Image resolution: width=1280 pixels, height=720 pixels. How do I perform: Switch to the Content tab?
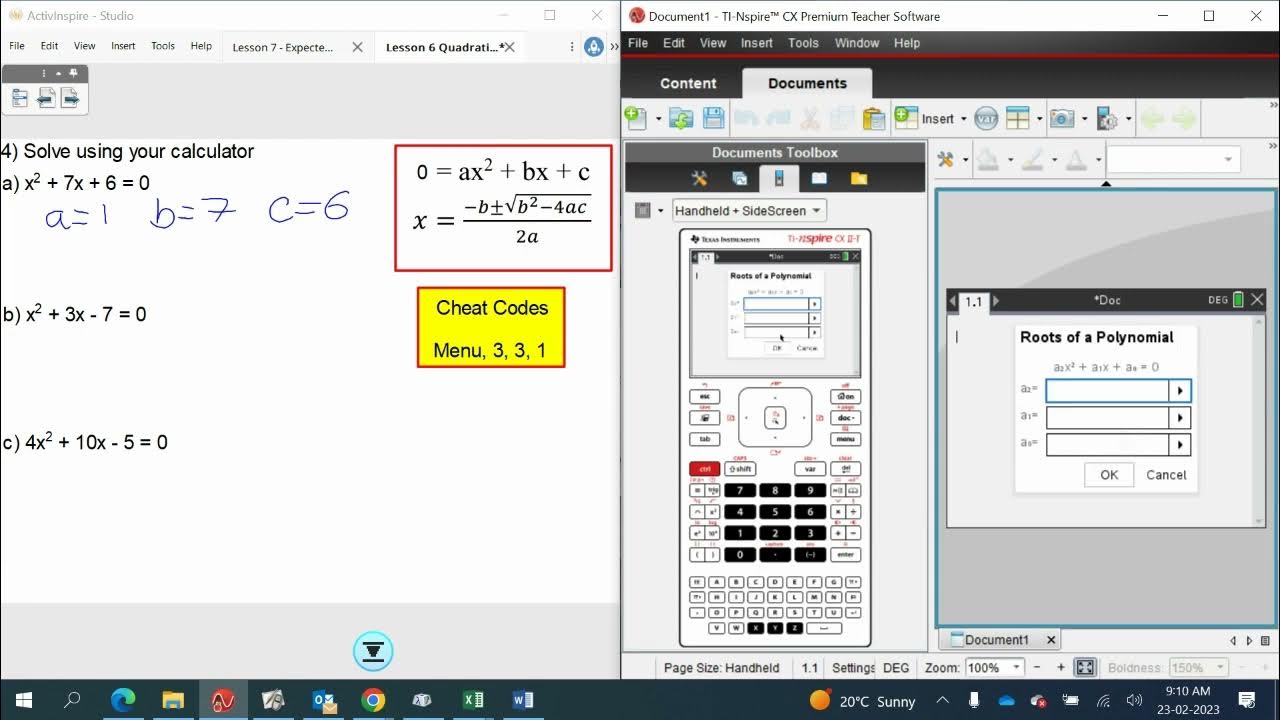(688, 83)
